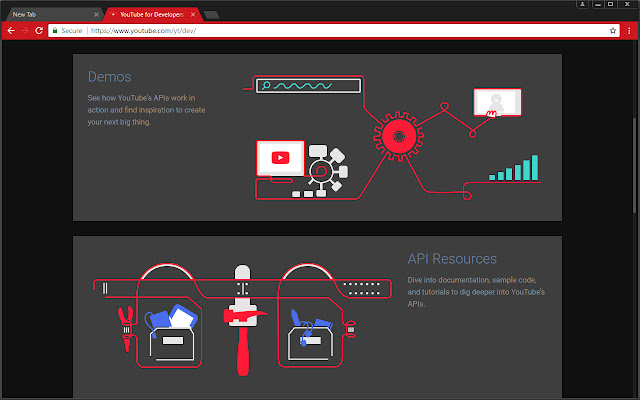Open the Chrome user profile button
This screenshot has height=400, width=640.
click(582, 4)
